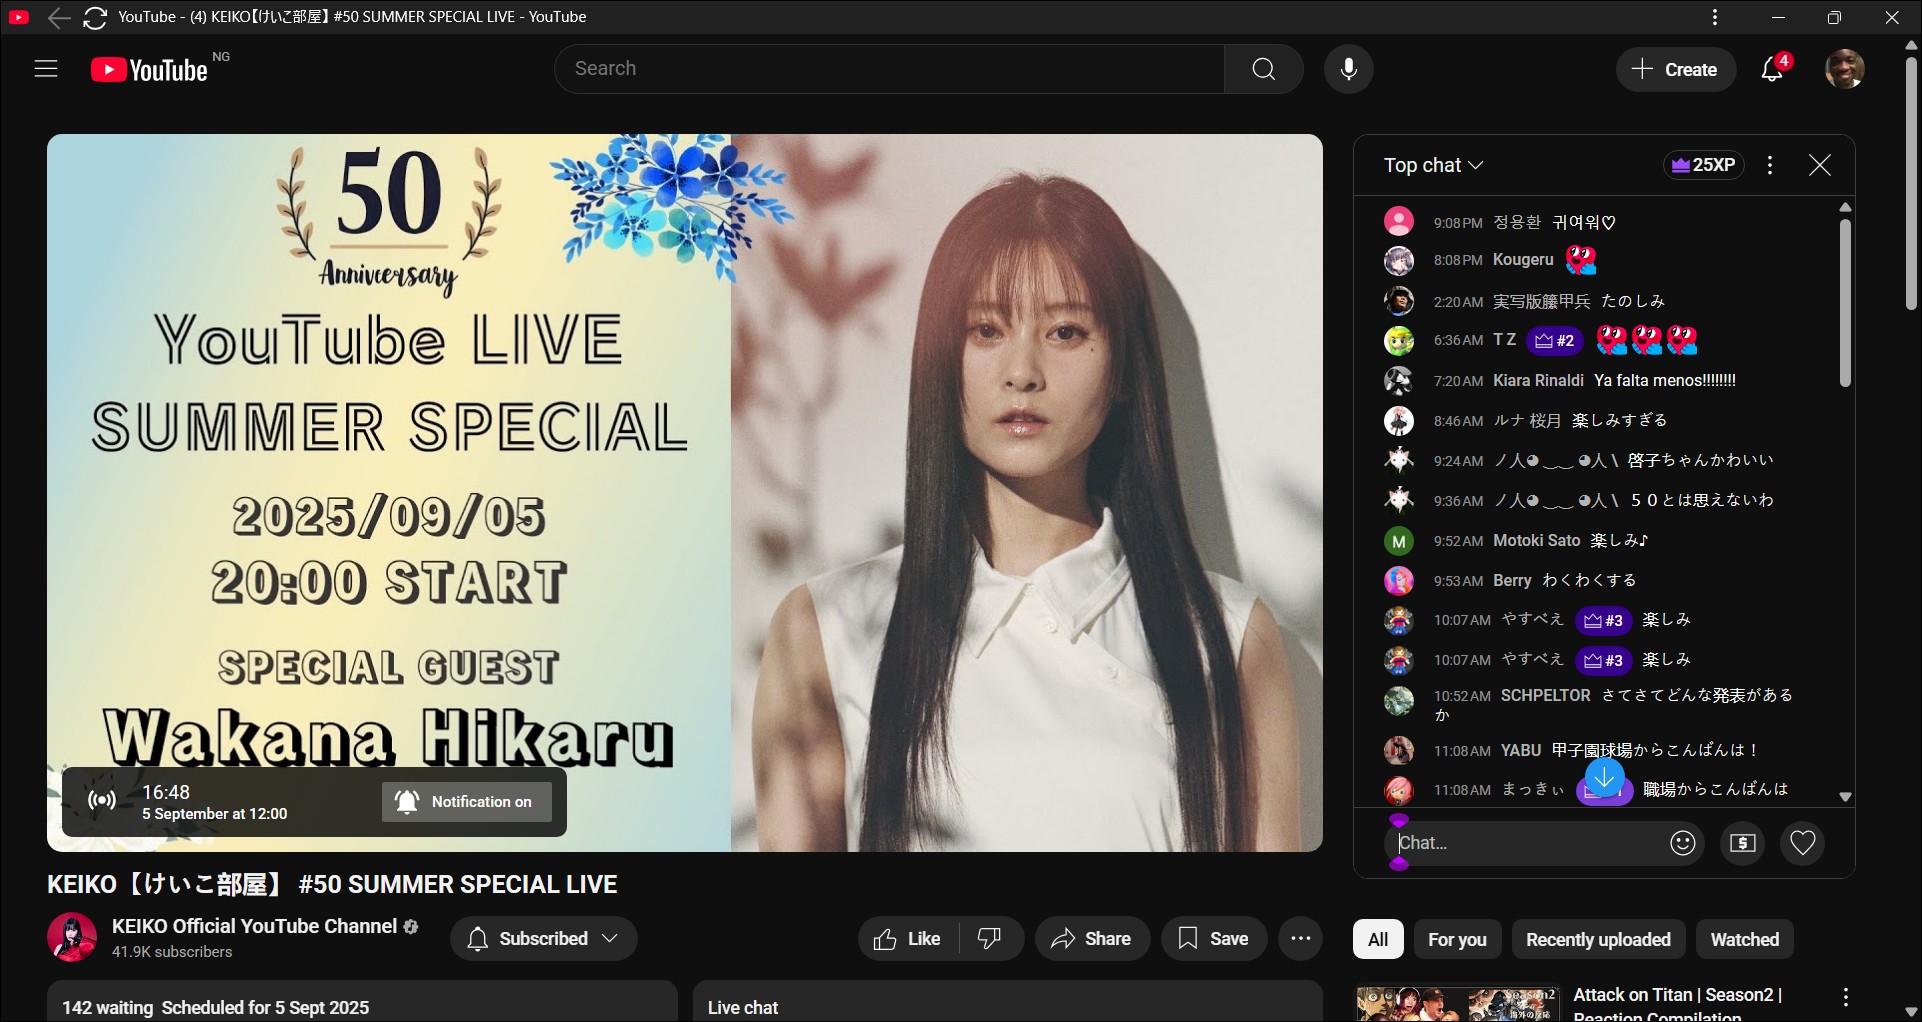Open account avatar menu
This screenshot has width=1922, height=1022.
pyautogui.click(x=1845, y=69)
